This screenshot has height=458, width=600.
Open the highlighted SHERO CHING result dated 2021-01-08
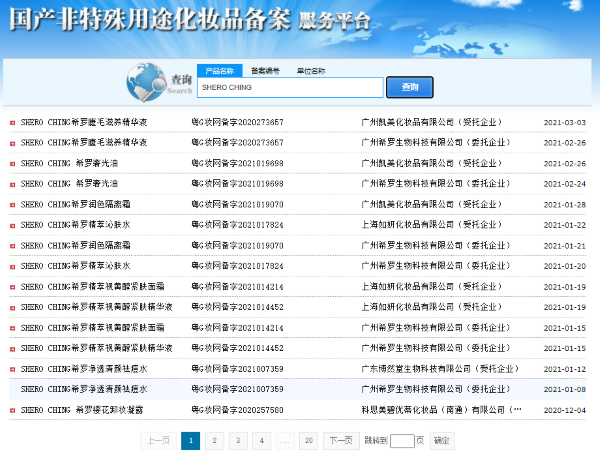(84, 389)
